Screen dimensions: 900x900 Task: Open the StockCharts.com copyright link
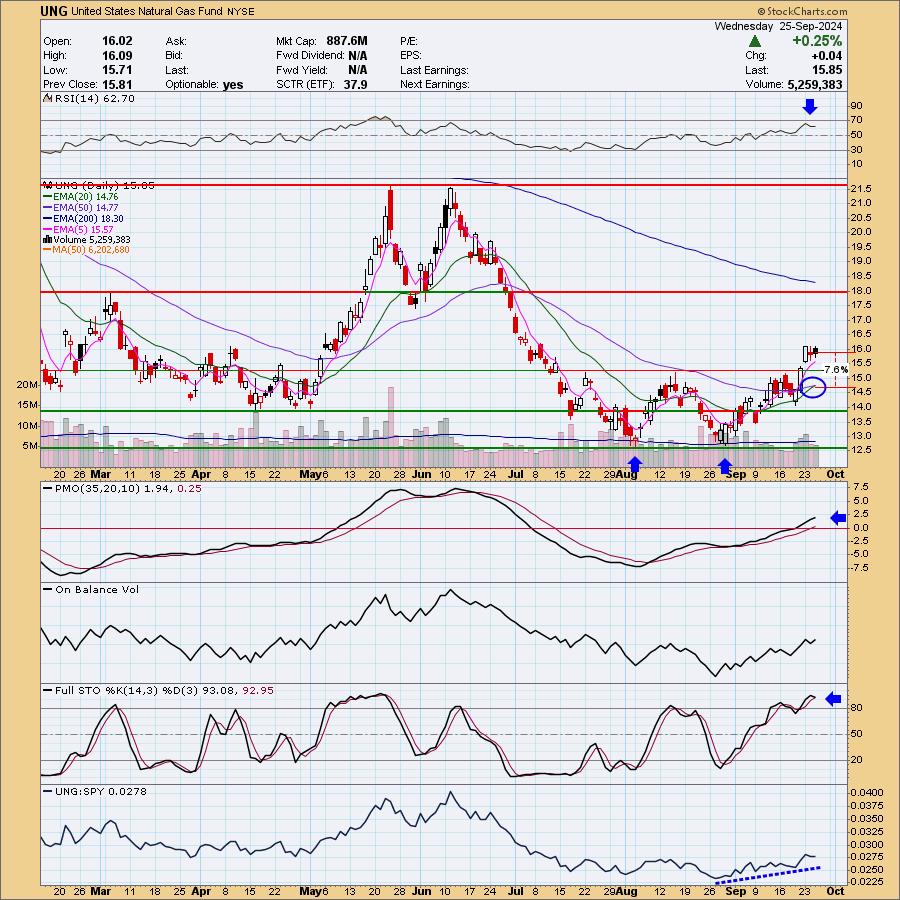pyautogui.click(x=802, y=11)
